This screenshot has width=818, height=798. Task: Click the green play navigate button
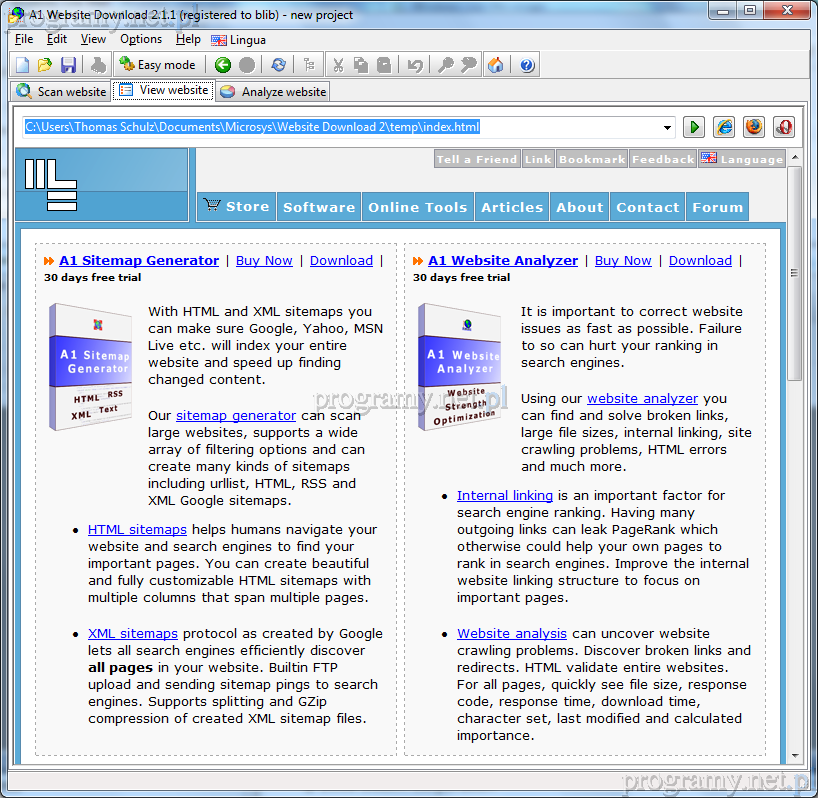[694, 127]
